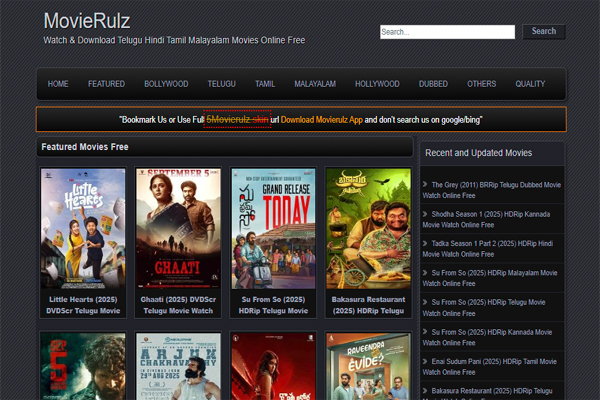This screenshot has width=600, height=400.
Task: Go to the MALAYALAM category
Action: 315,84
